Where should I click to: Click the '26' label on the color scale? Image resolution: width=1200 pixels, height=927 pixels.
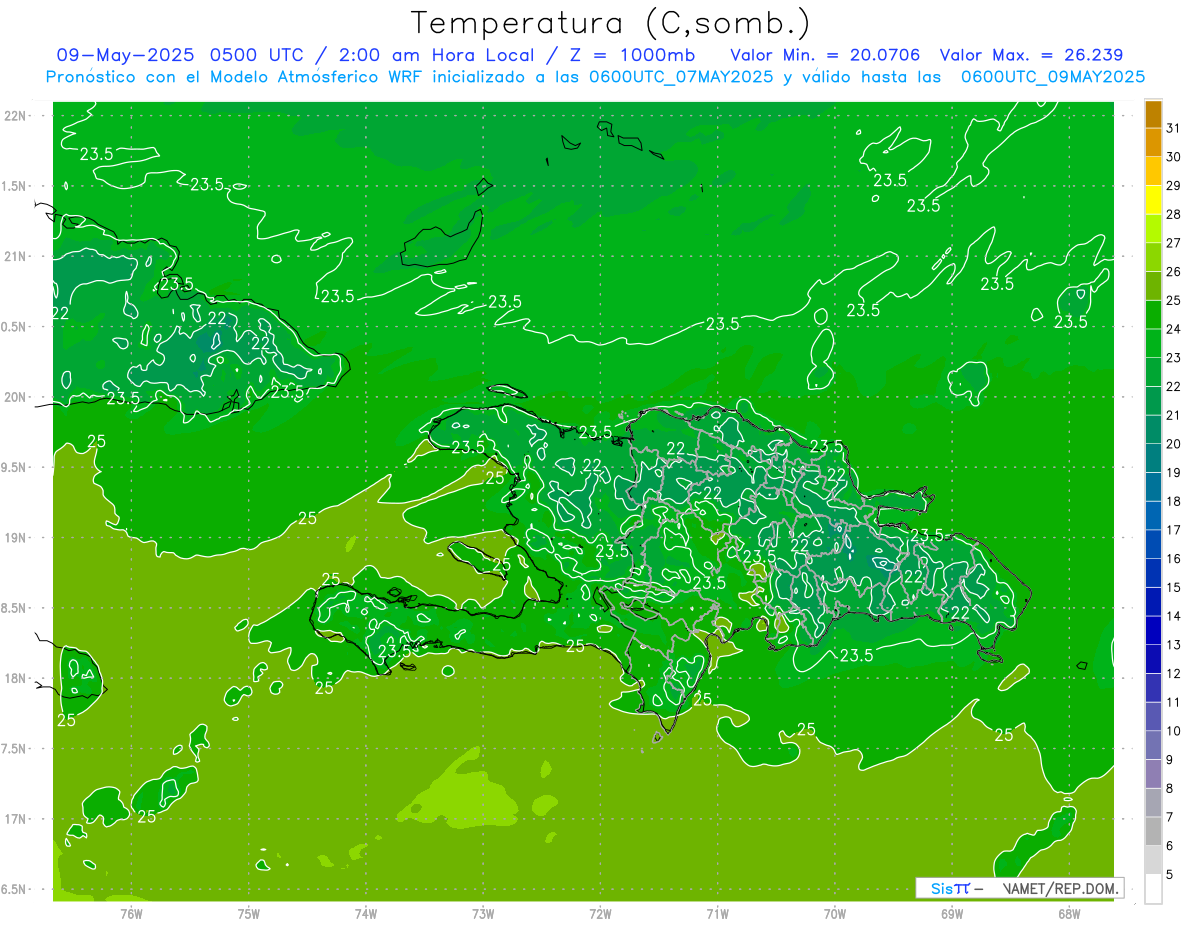point(1173,271)
